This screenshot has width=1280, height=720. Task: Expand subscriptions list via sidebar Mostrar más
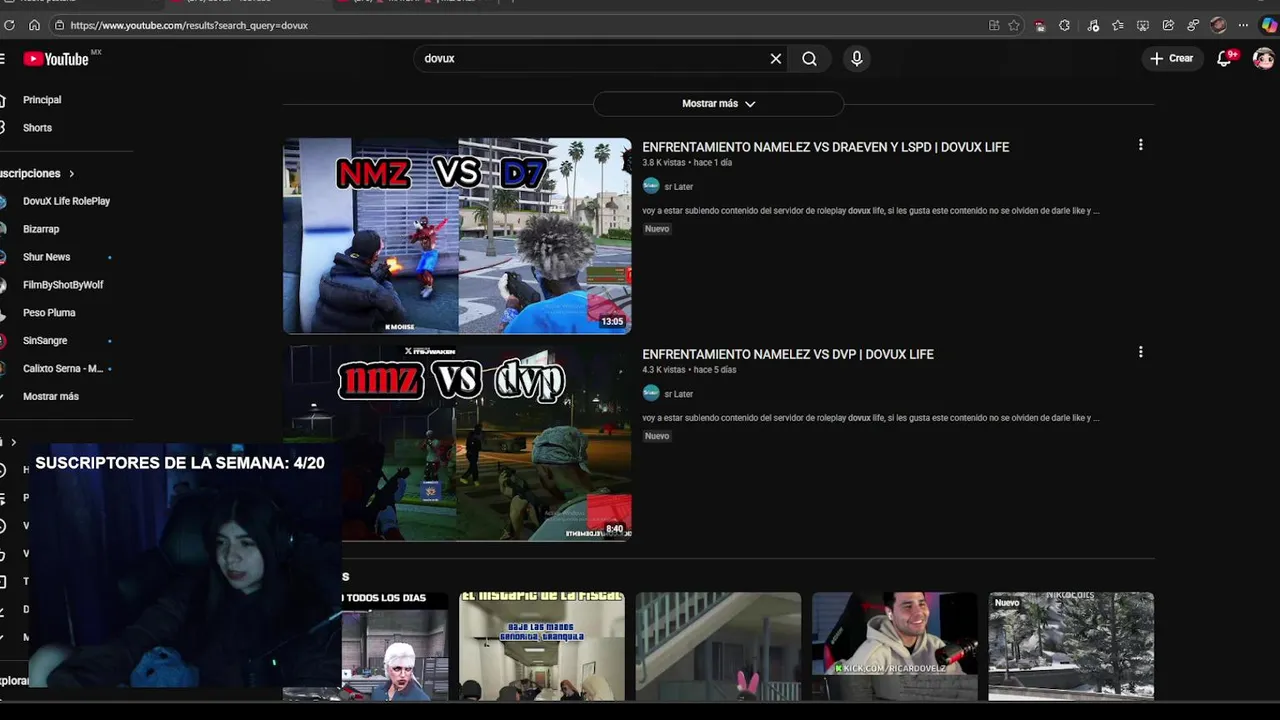tap(51, 396)
